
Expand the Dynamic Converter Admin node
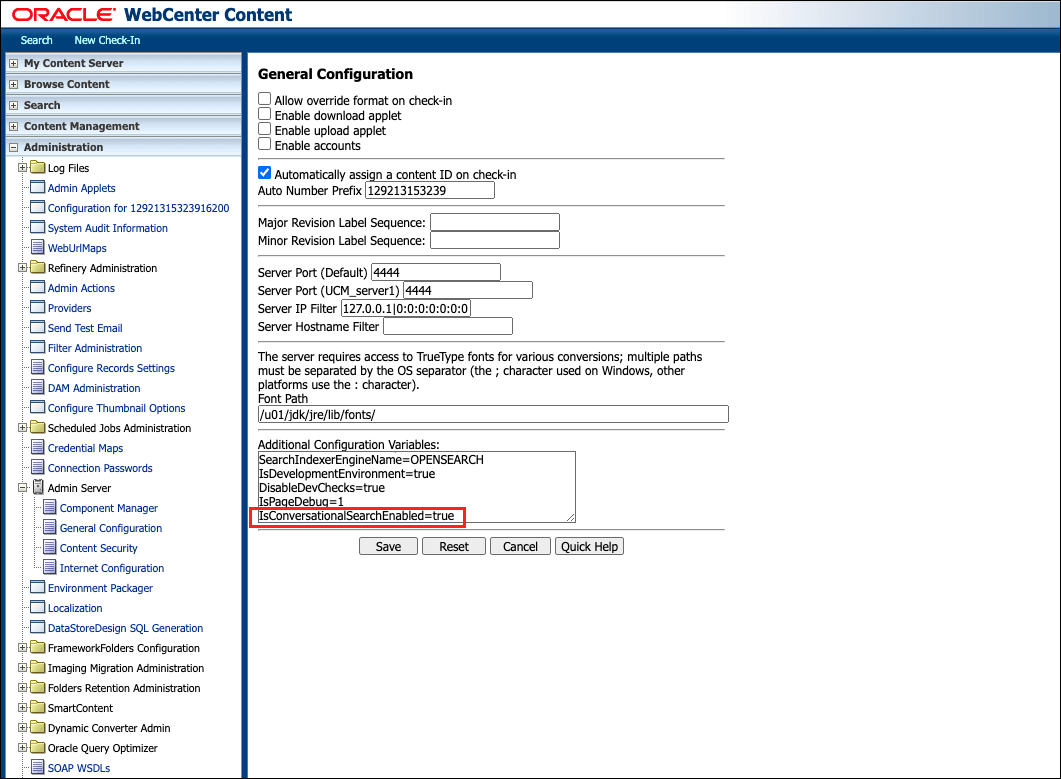coord(22,728)
